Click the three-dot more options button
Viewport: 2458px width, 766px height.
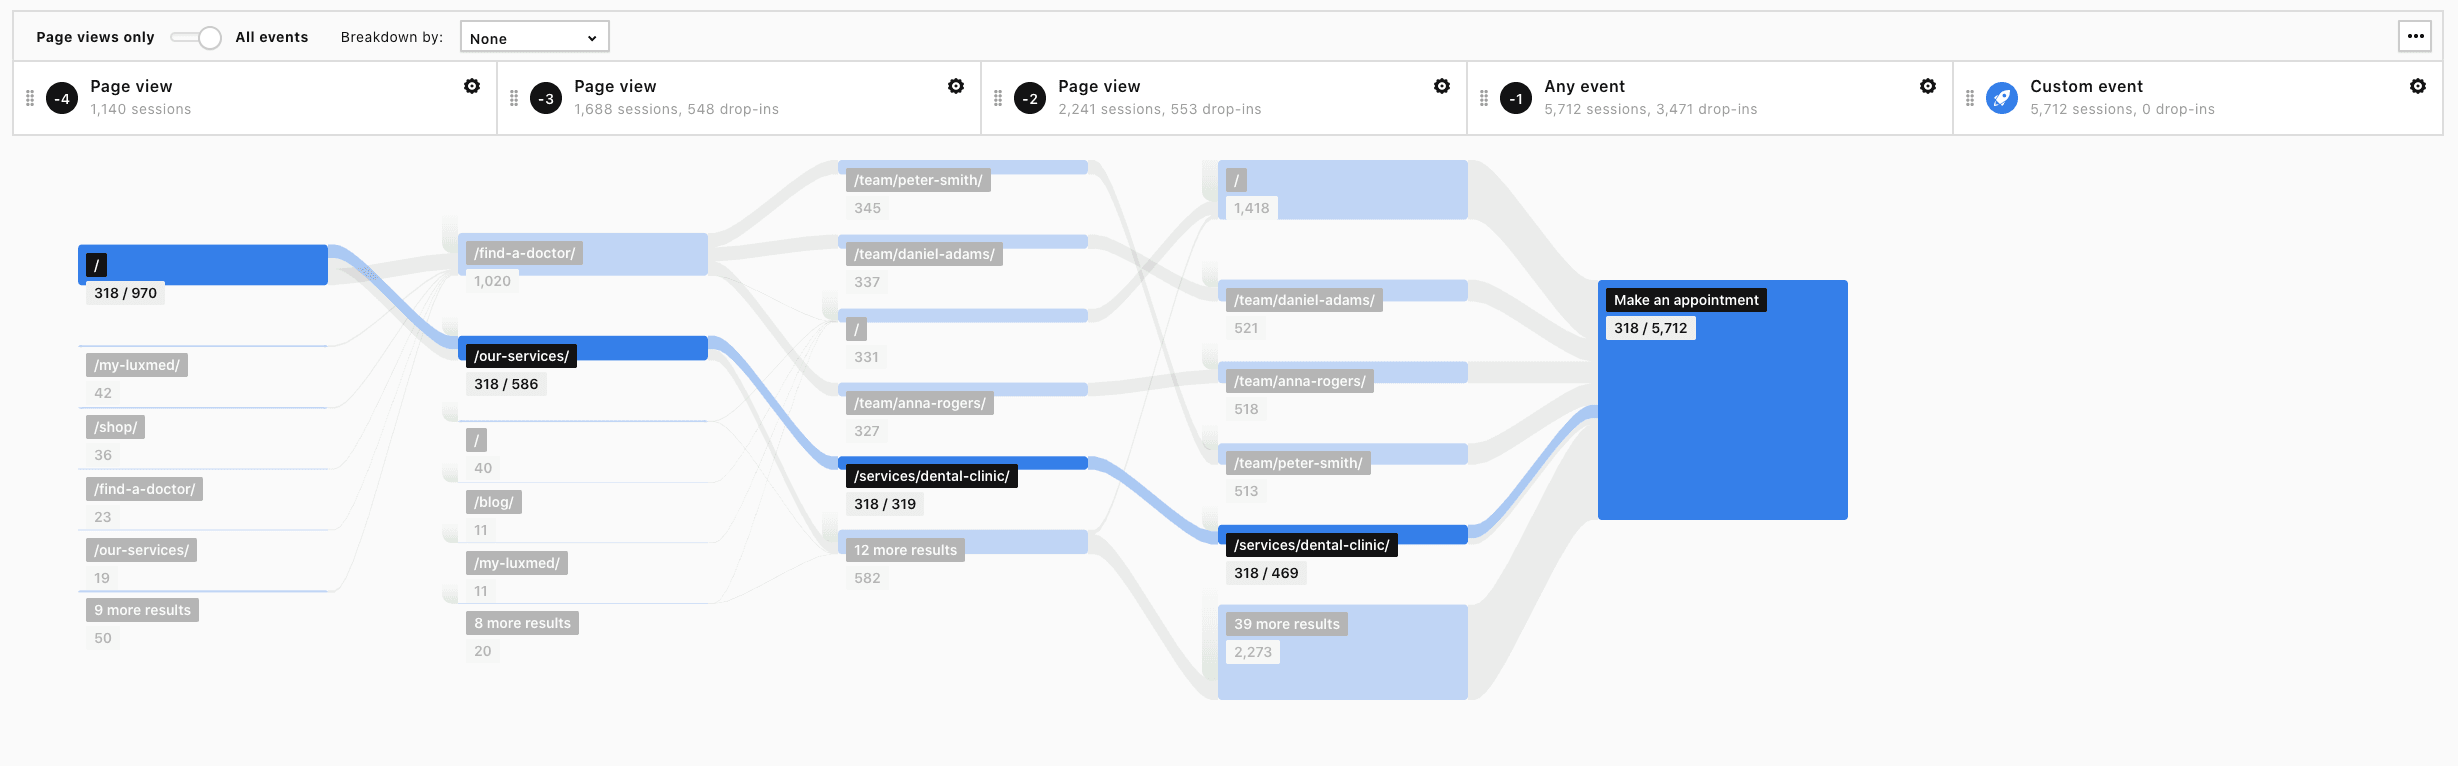(2416, 36)
